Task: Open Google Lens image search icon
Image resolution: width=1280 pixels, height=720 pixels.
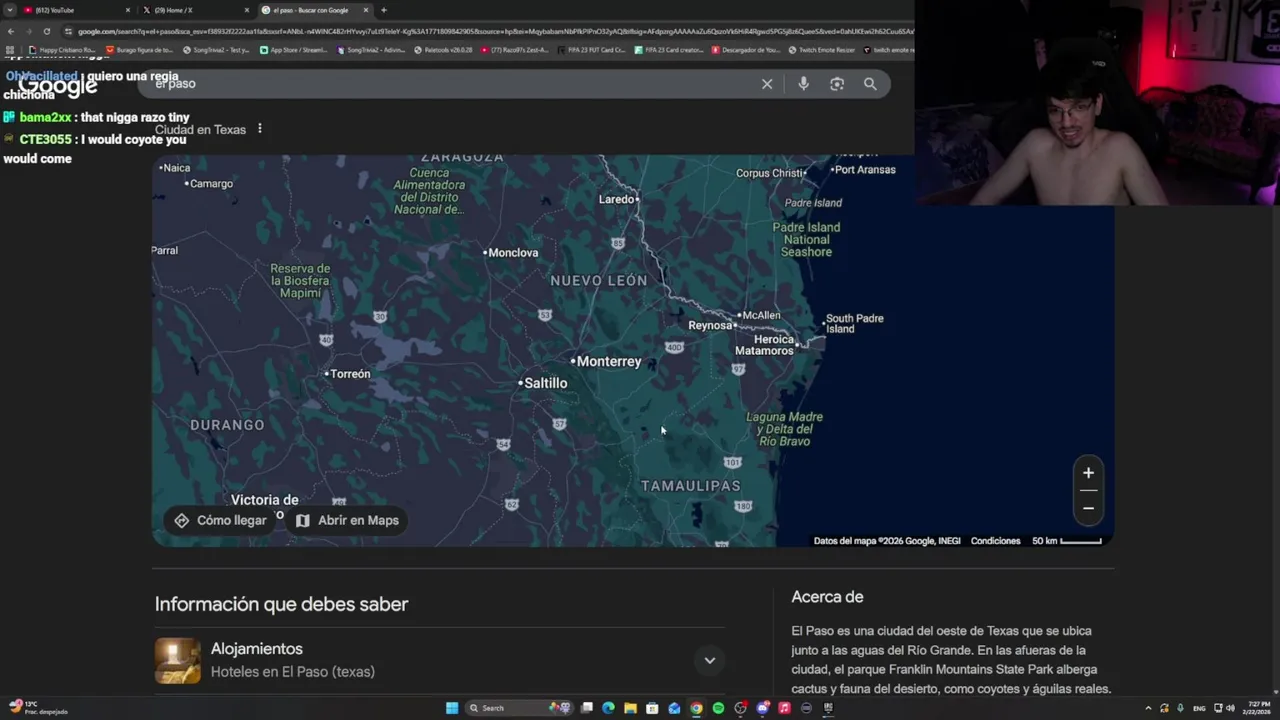Action: tap(837, 84)
